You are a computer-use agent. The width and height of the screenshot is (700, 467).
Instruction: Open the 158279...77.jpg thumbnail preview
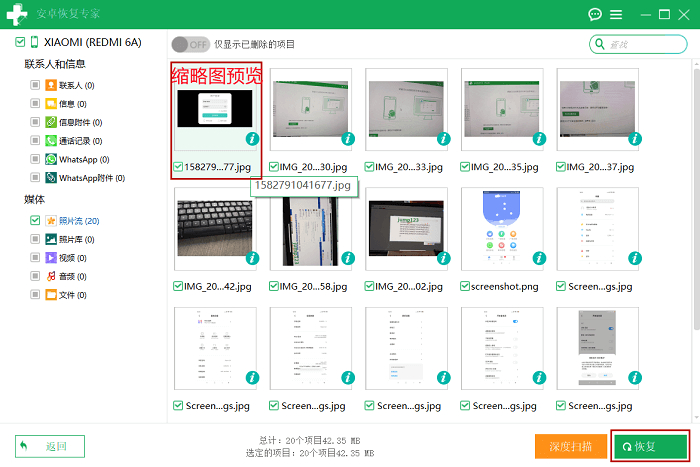[x=215, y=109]
